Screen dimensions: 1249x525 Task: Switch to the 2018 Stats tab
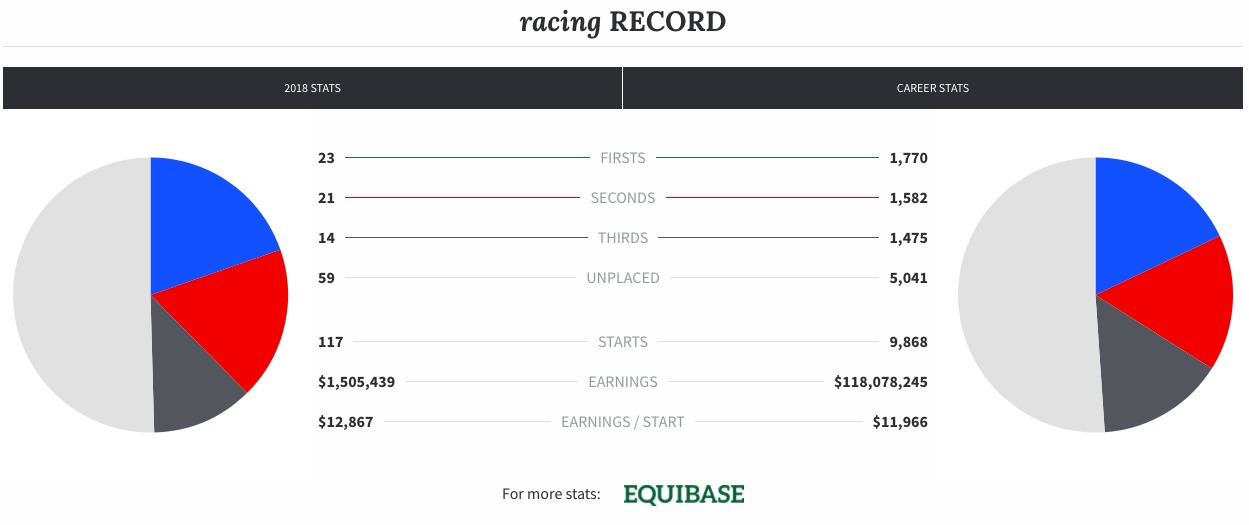pyautogui.click(x=312, y=88)
